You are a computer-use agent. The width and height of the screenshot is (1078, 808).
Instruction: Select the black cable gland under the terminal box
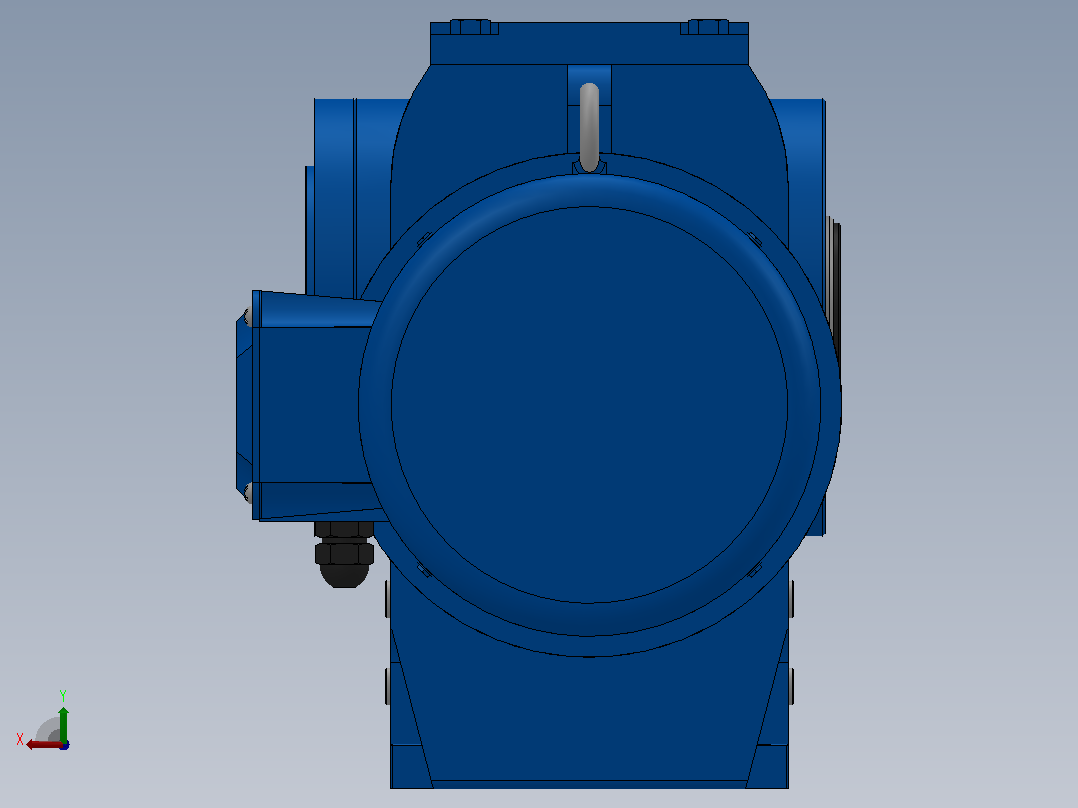tap(344, 554)
